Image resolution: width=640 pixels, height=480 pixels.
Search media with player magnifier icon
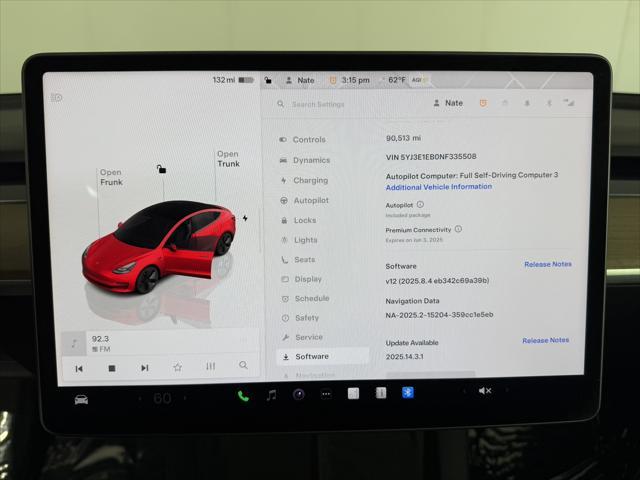tap(243, 365)
